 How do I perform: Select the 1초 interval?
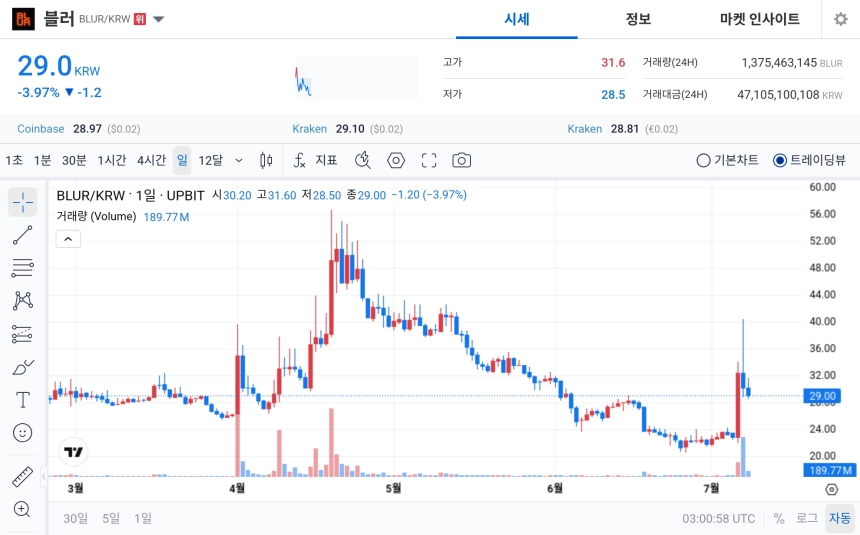point(14,160)
